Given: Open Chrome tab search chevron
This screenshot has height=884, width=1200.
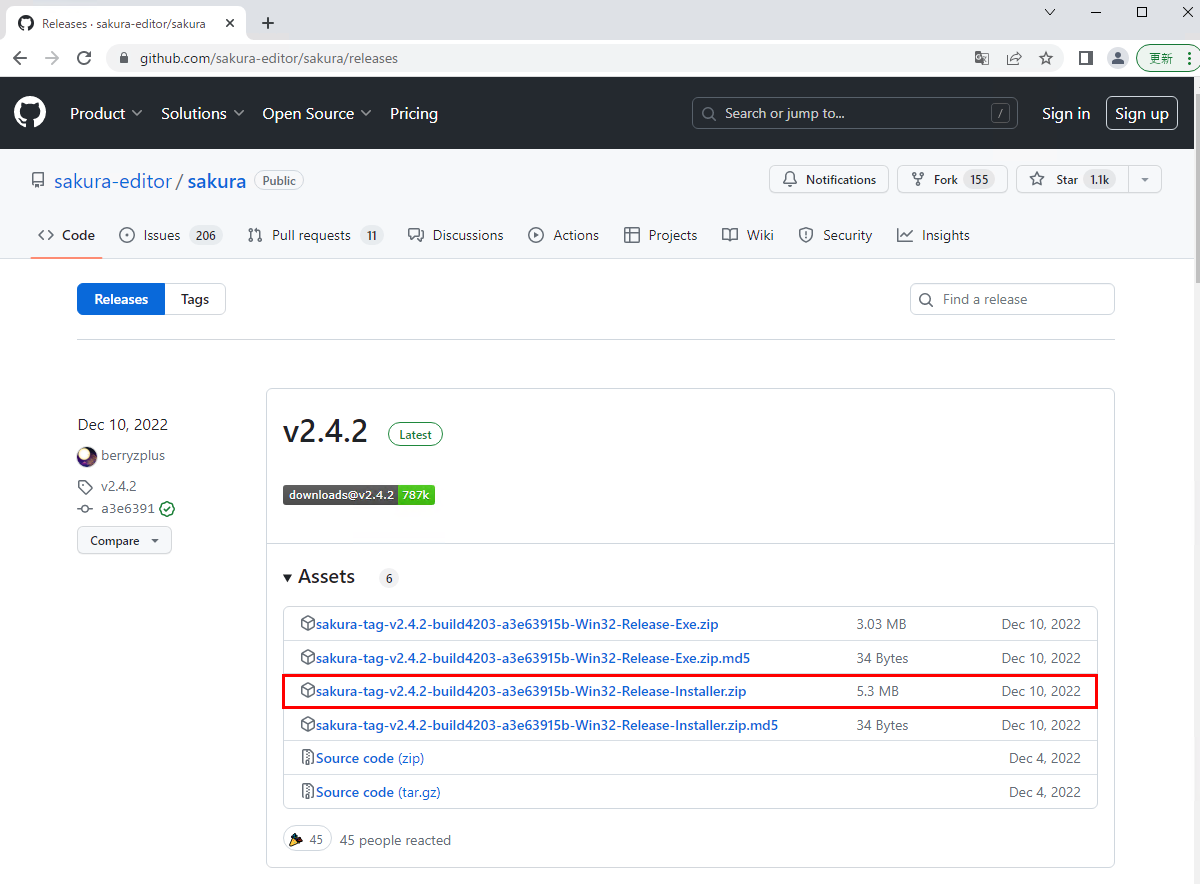Looking at the screenshot, I should pos(1050,12).
